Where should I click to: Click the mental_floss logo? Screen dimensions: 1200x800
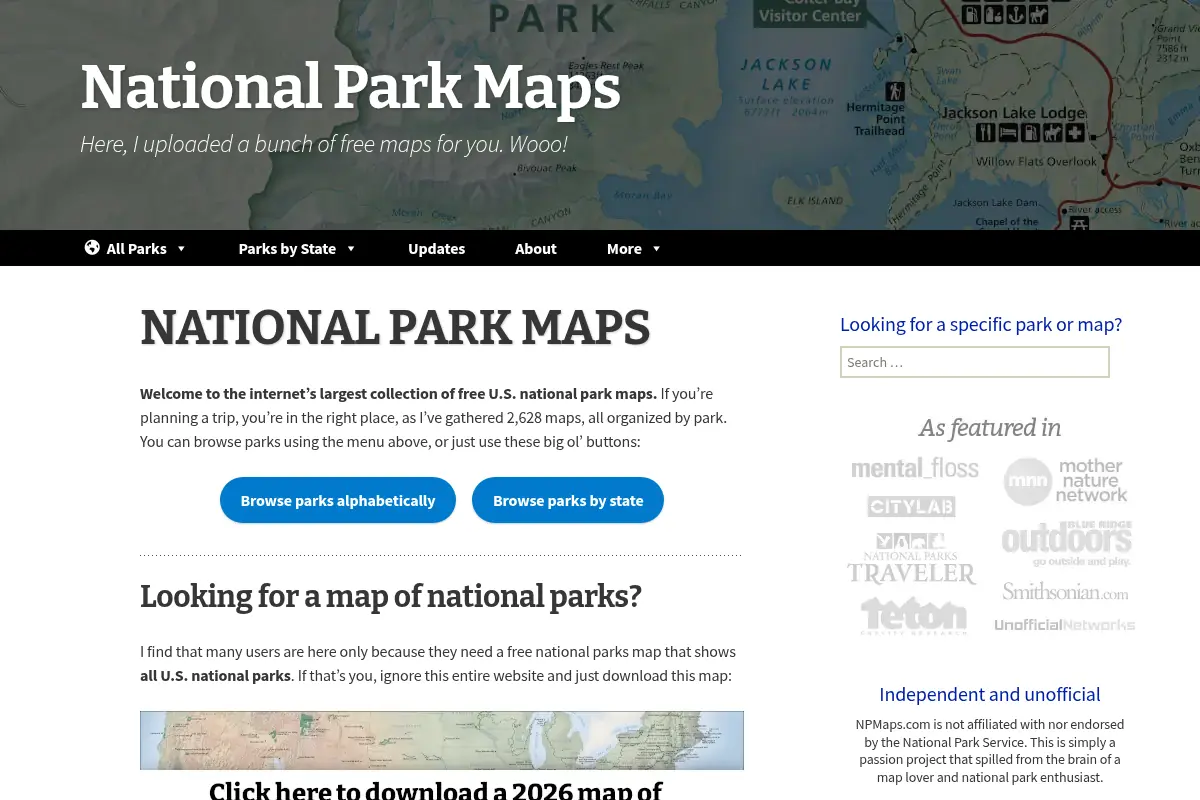915,468
